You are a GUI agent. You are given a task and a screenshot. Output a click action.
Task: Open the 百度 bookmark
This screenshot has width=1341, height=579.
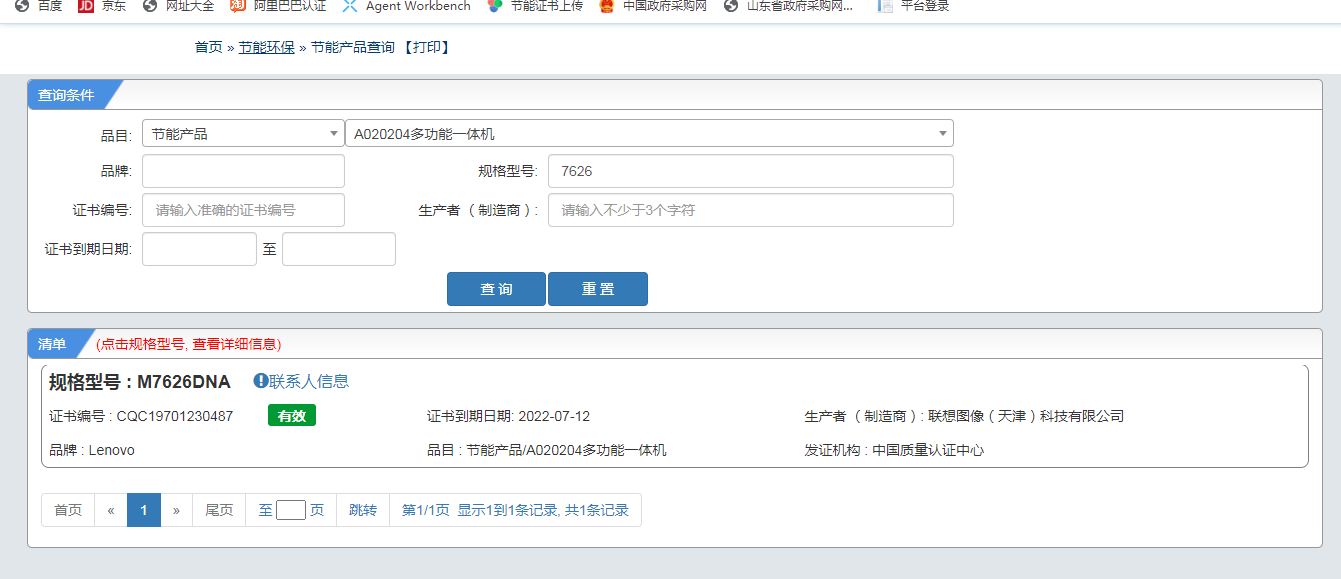pos(38,6)
